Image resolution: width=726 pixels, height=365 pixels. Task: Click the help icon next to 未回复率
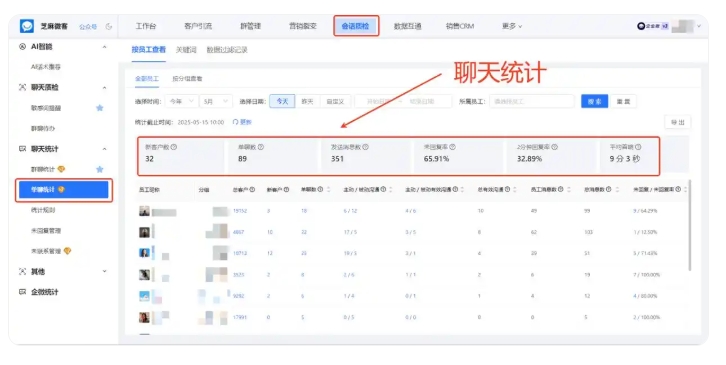(452, 147)
